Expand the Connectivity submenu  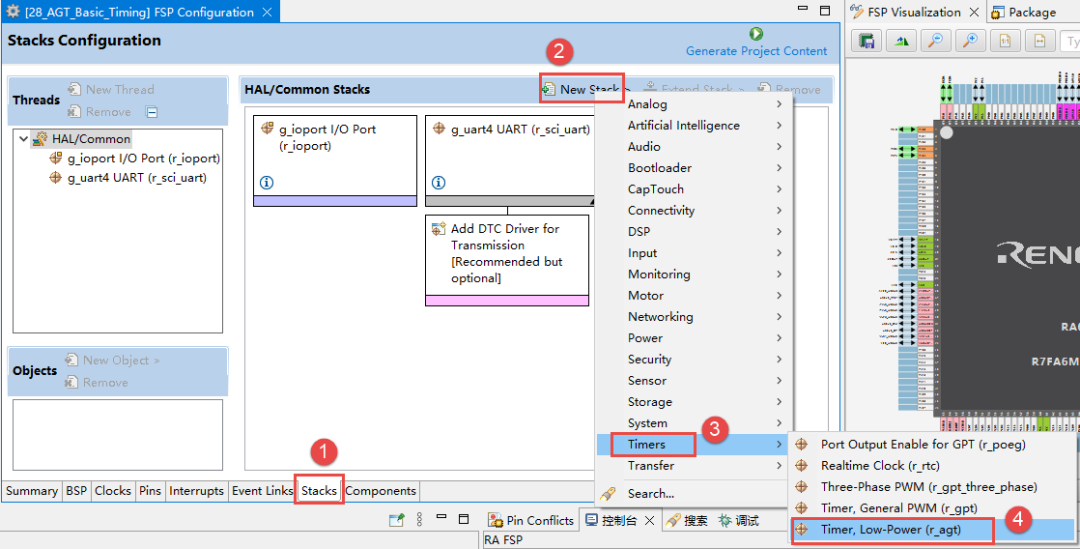pos(778,211)
